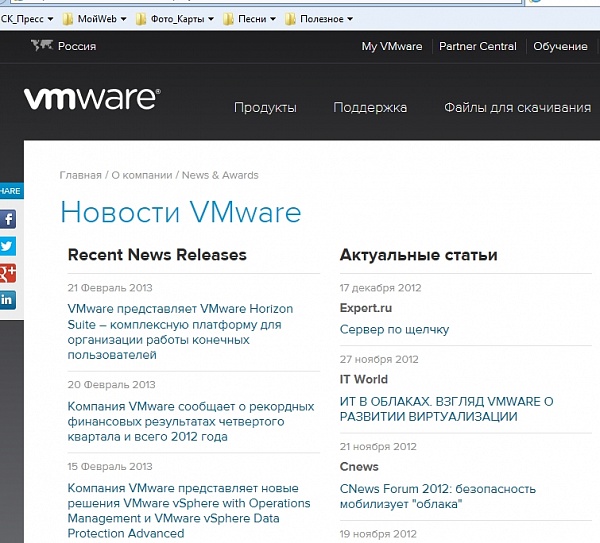Click the date 17 декабря 2012
Viewport: 600px width, 543px height.
(x=380, y=288)
